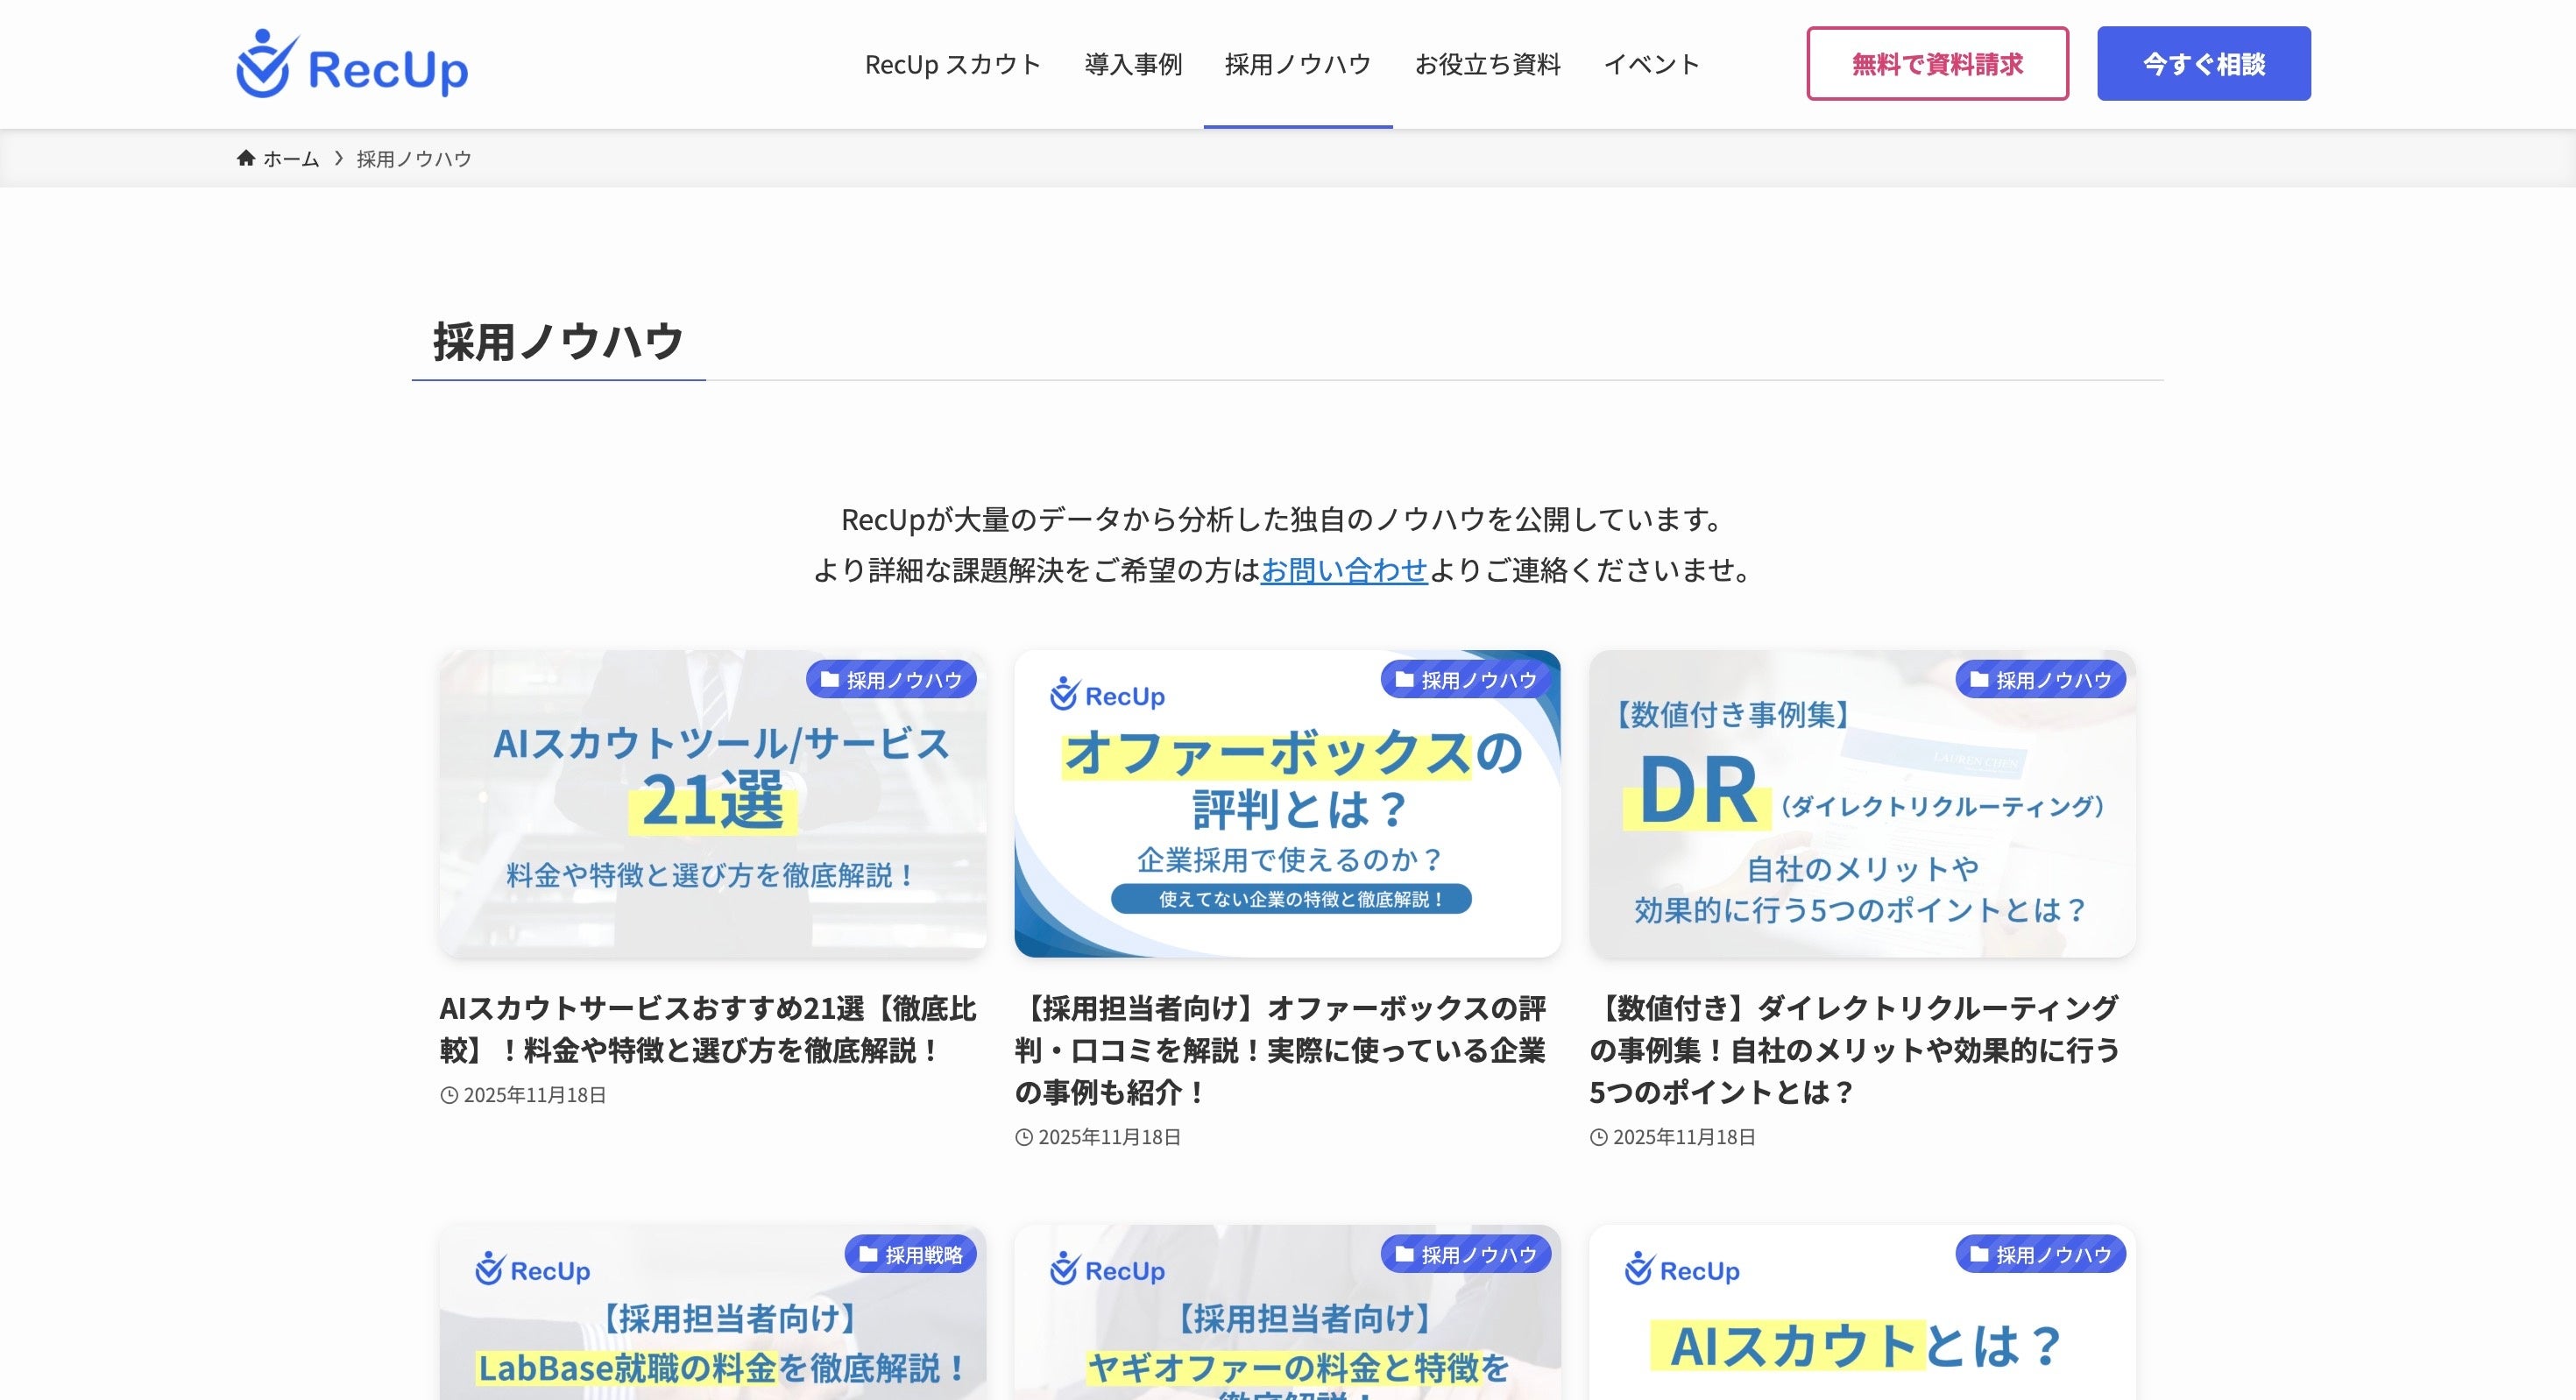Click the RecUp logo in header
Screen dimensions: 2576x1400
(352, 64)
